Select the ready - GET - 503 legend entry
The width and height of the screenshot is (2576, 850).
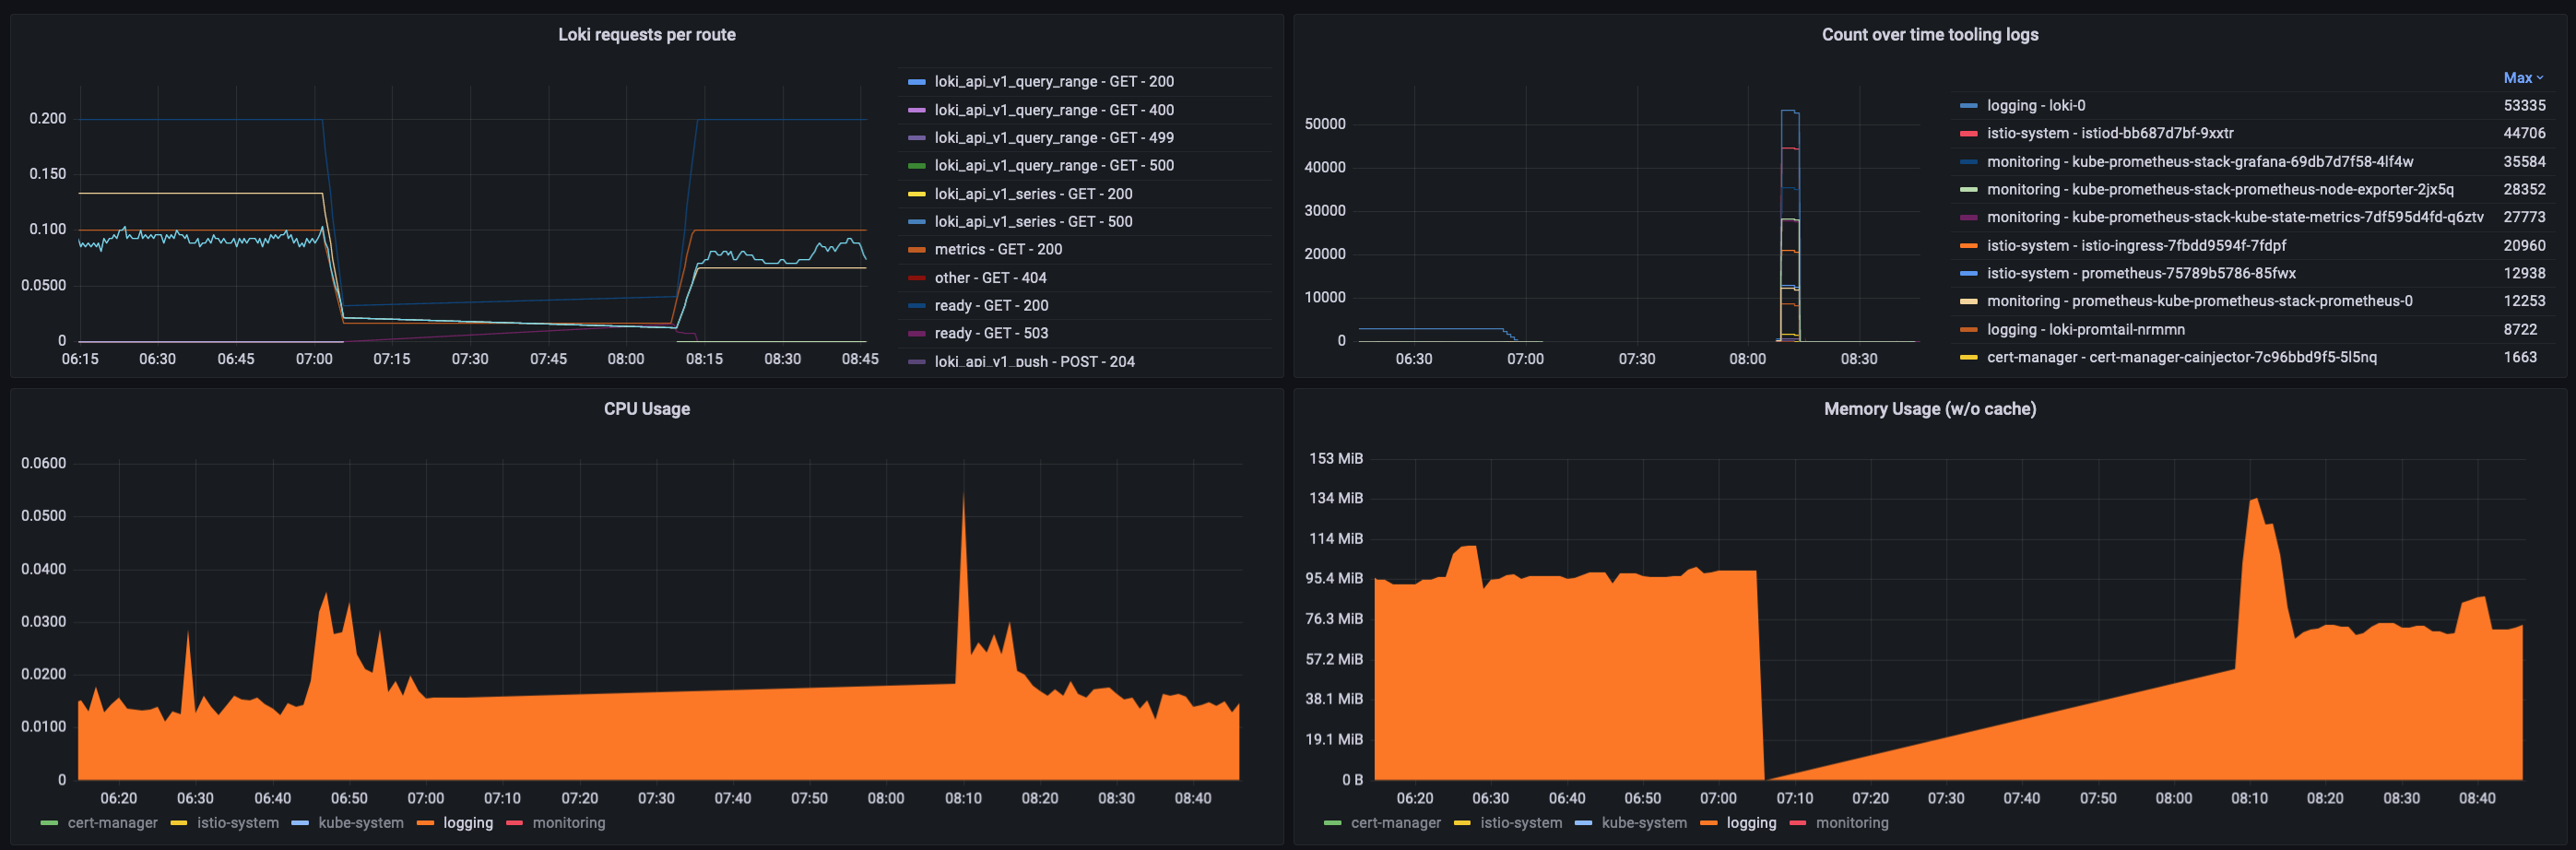(991, 334)
